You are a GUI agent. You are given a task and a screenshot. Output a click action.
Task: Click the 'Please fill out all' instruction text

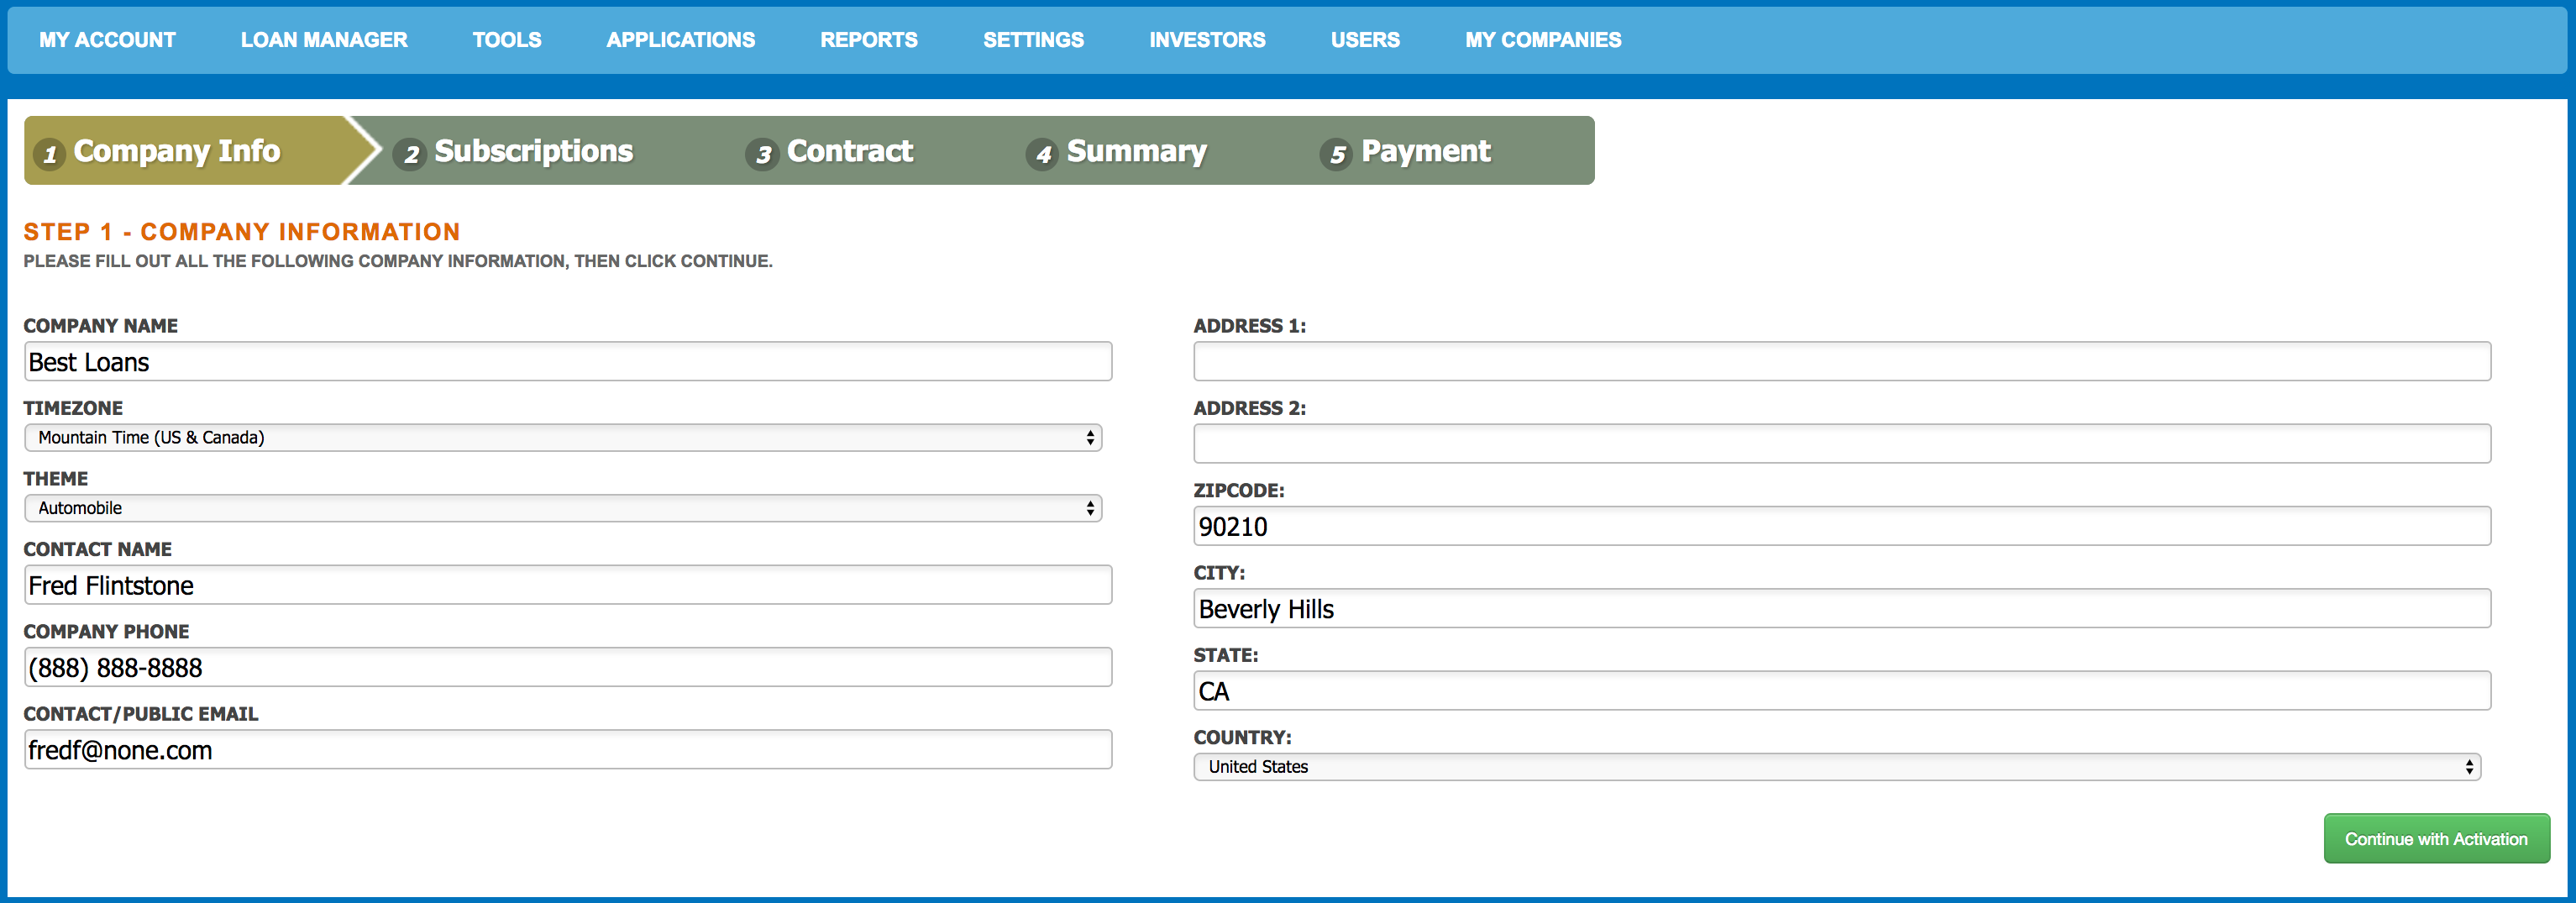tap(398, 261)
